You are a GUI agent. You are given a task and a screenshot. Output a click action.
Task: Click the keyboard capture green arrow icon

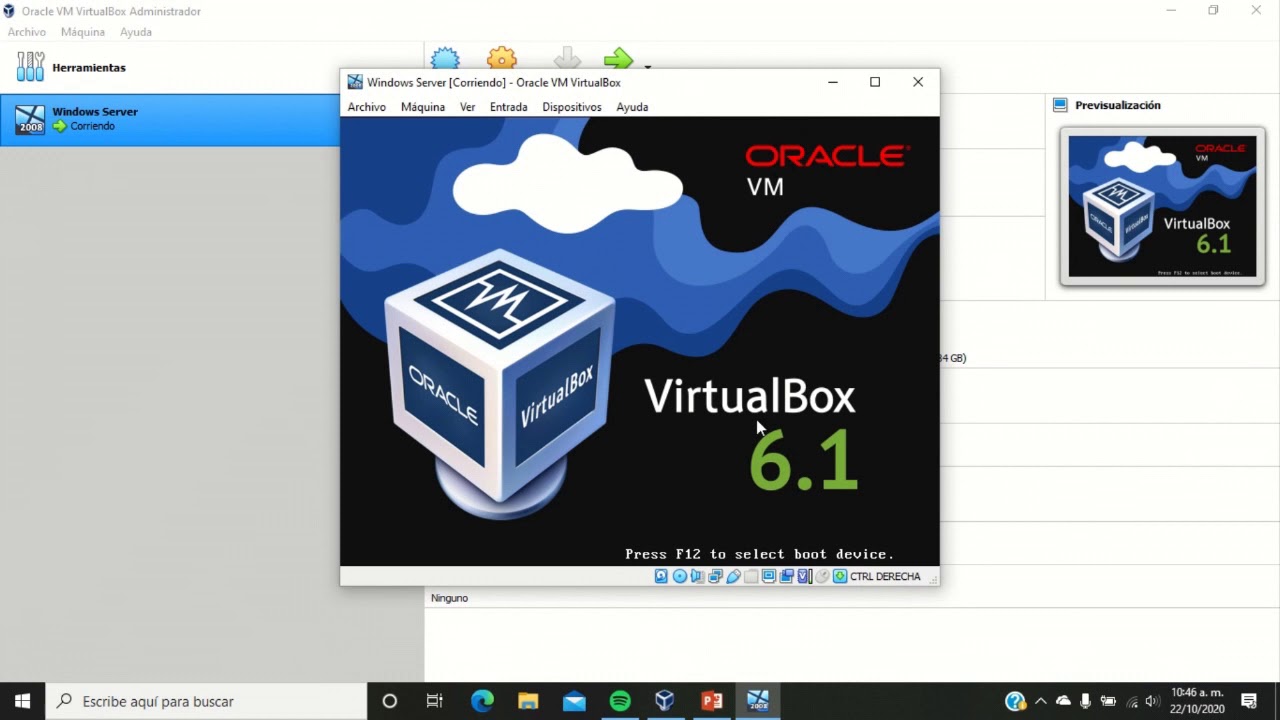point(840,576)
